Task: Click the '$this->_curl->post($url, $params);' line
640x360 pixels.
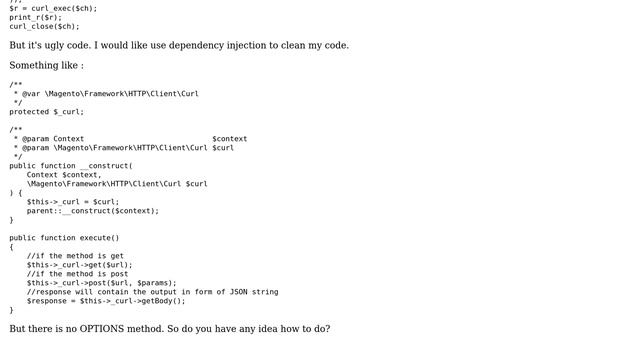Action: click(x=102, y=283)
